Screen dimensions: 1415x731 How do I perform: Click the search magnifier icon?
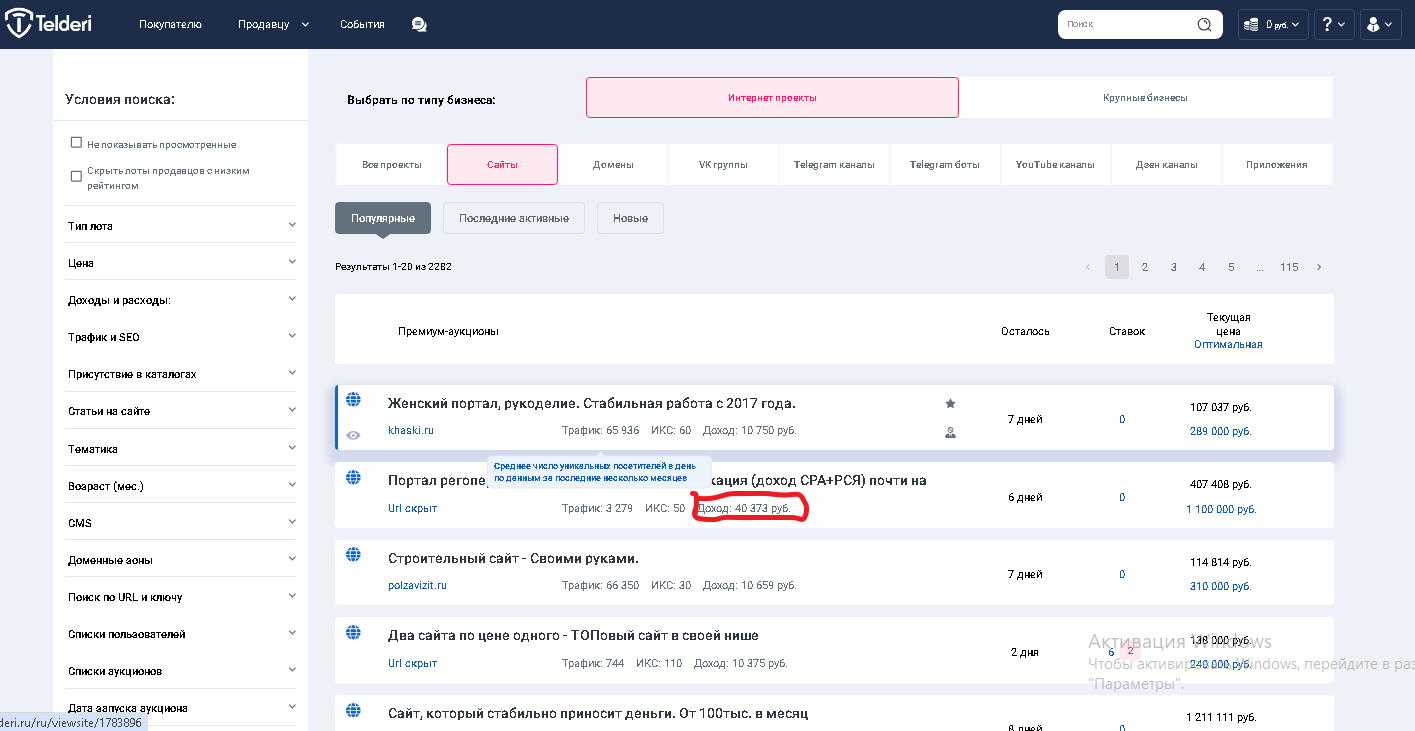click(1204, 24)
